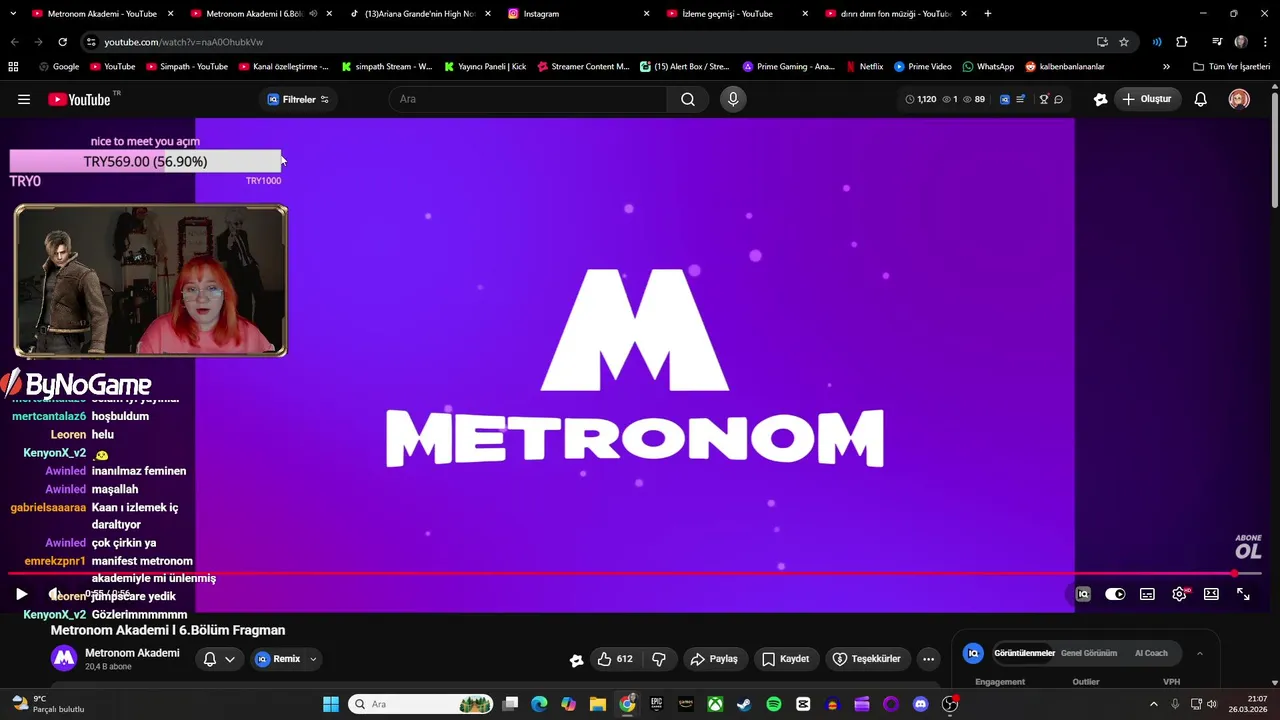
Task: Switch to Instagram browser tab
Action: click(576, 14)
